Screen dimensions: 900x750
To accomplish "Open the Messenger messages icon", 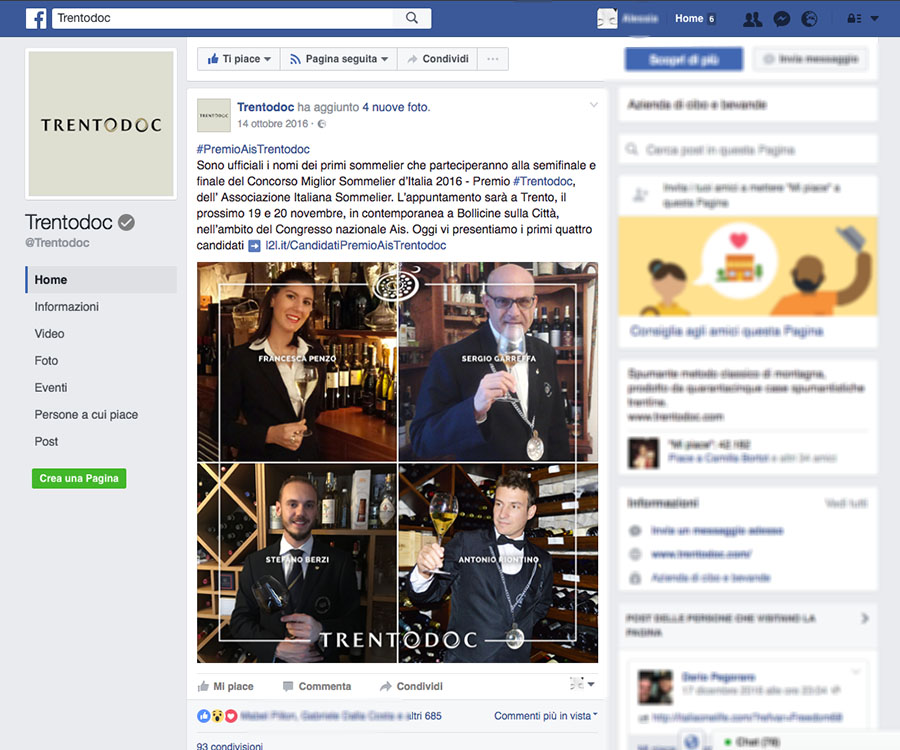I will pyautogui.click(x=781, y=19).
